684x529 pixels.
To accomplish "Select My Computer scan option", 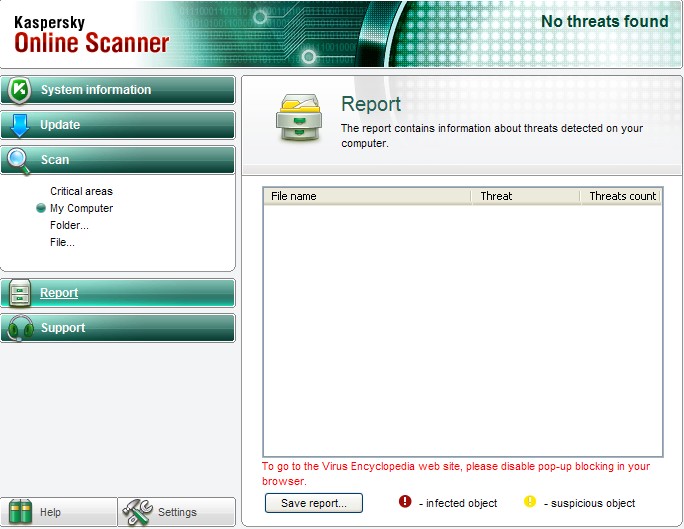I will click(82, 208).
